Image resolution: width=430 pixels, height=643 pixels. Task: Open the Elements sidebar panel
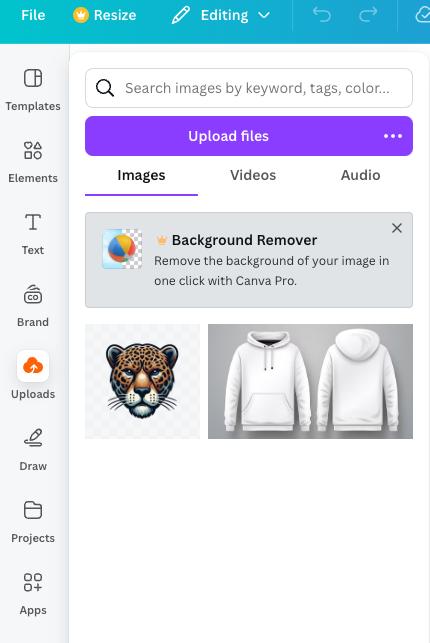tap(33, 162)
